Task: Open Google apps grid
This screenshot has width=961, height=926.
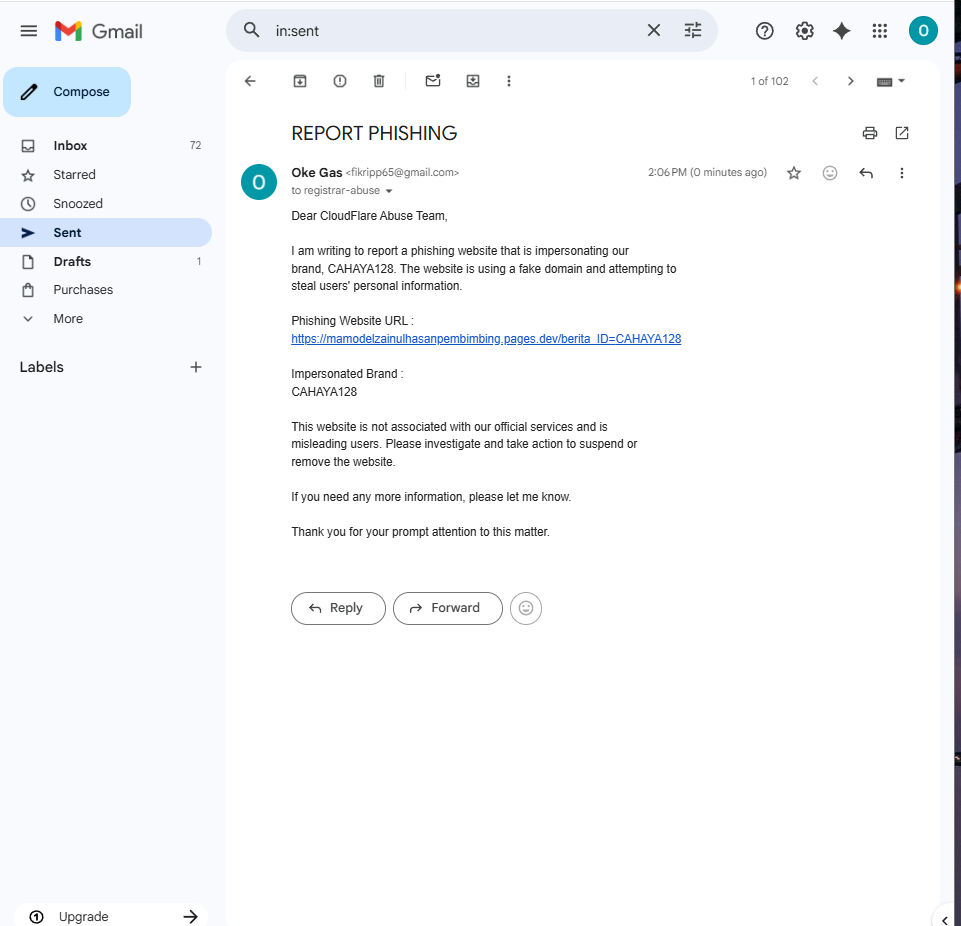Action: [x=879, y=31]
